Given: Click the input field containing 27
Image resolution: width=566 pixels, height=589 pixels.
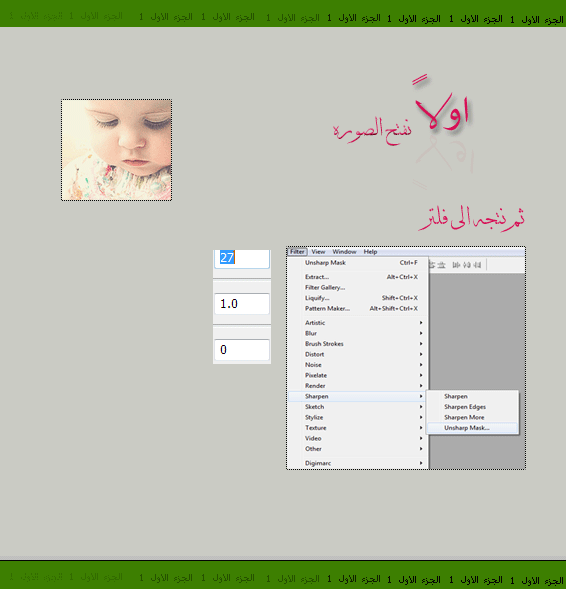Looking at the screenshot, I should click(x=242, y=258).
